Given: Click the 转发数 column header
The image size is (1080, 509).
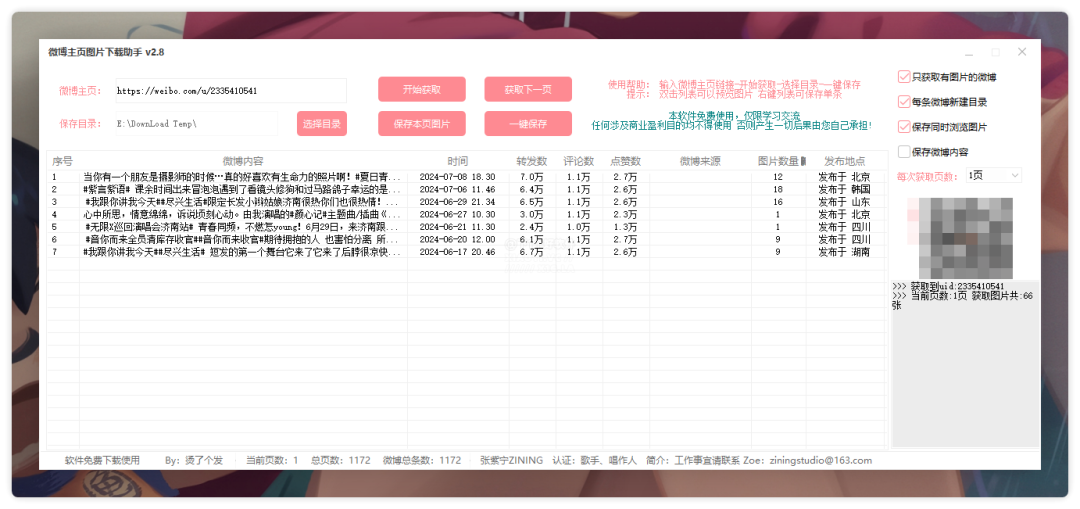Looking at the screenshot, I should [x=532, y=161].
